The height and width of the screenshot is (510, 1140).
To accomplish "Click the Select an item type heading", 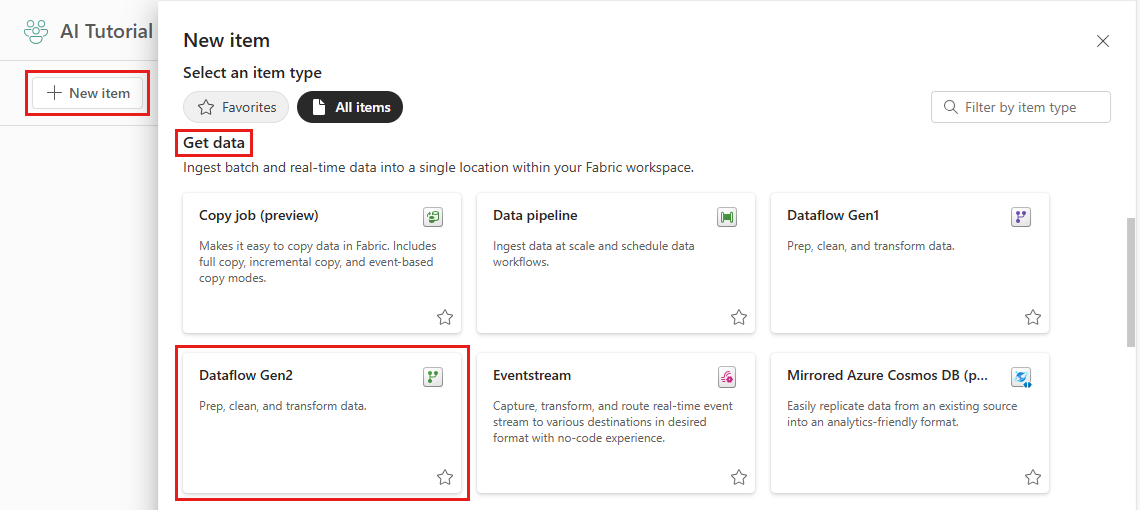I will [252, 73].
